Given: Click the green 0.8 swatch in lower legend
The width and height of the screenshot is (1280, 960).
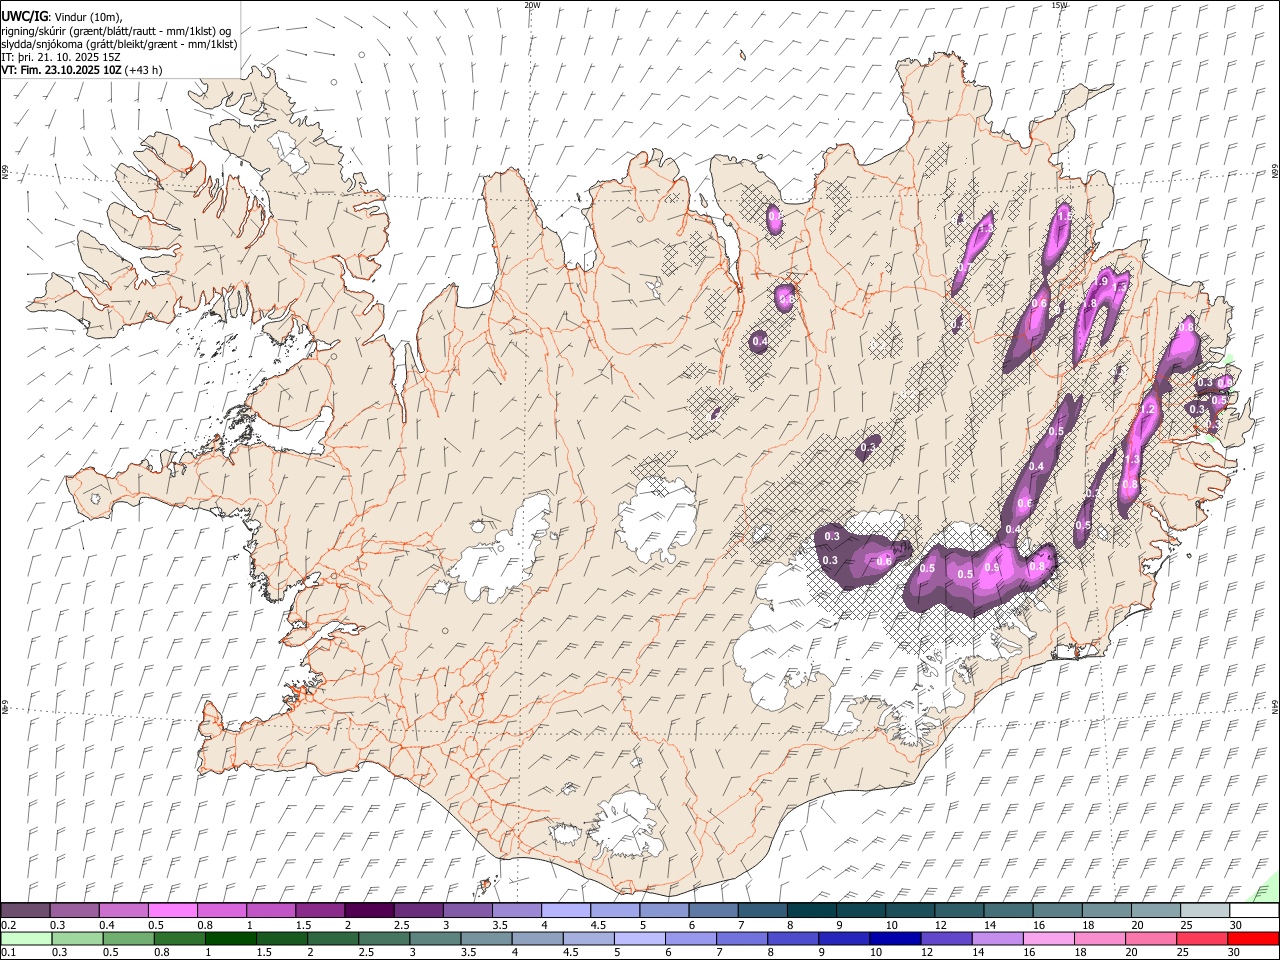Looking at the screenshot, I should [180, 939].
